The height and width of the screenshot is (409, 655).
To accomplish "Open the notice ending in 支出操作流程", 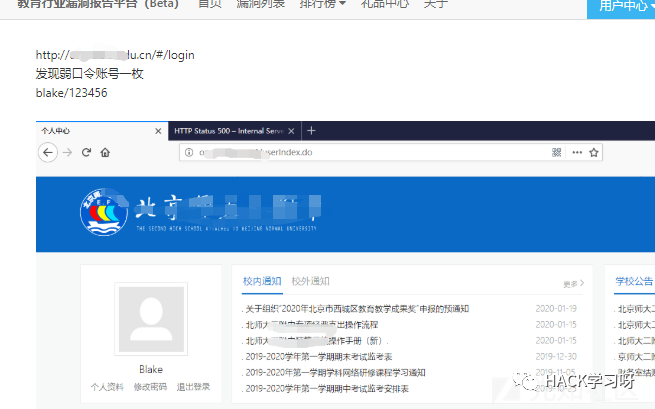I will click(x=312, y=325).
